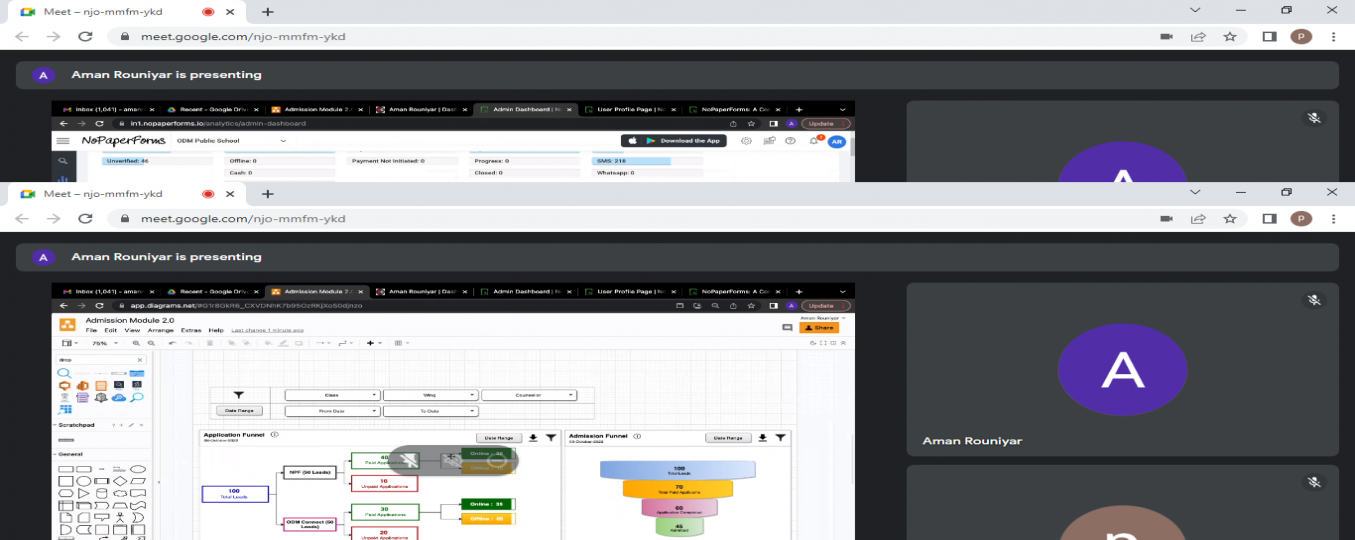Click the search magnifier in NoPaperForms sidebar
The image size is (1355, 540).
pyautogui.click(x=62, y=160)
